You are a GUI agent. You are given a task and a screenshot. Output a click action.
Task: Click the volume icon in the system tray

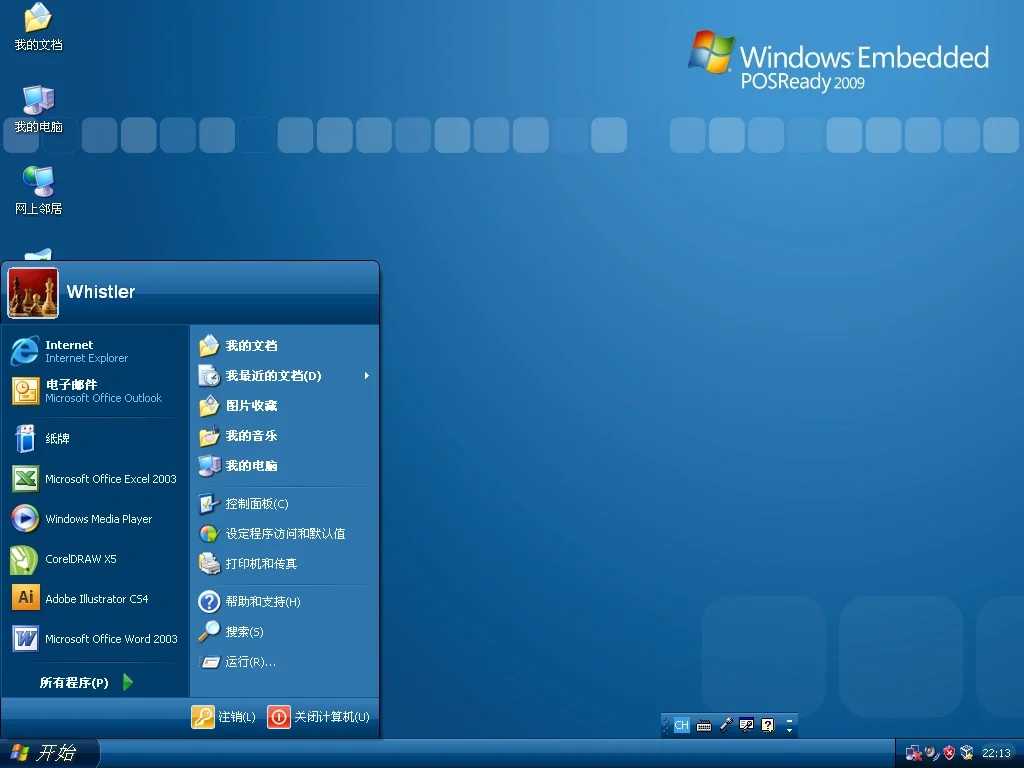930,753
